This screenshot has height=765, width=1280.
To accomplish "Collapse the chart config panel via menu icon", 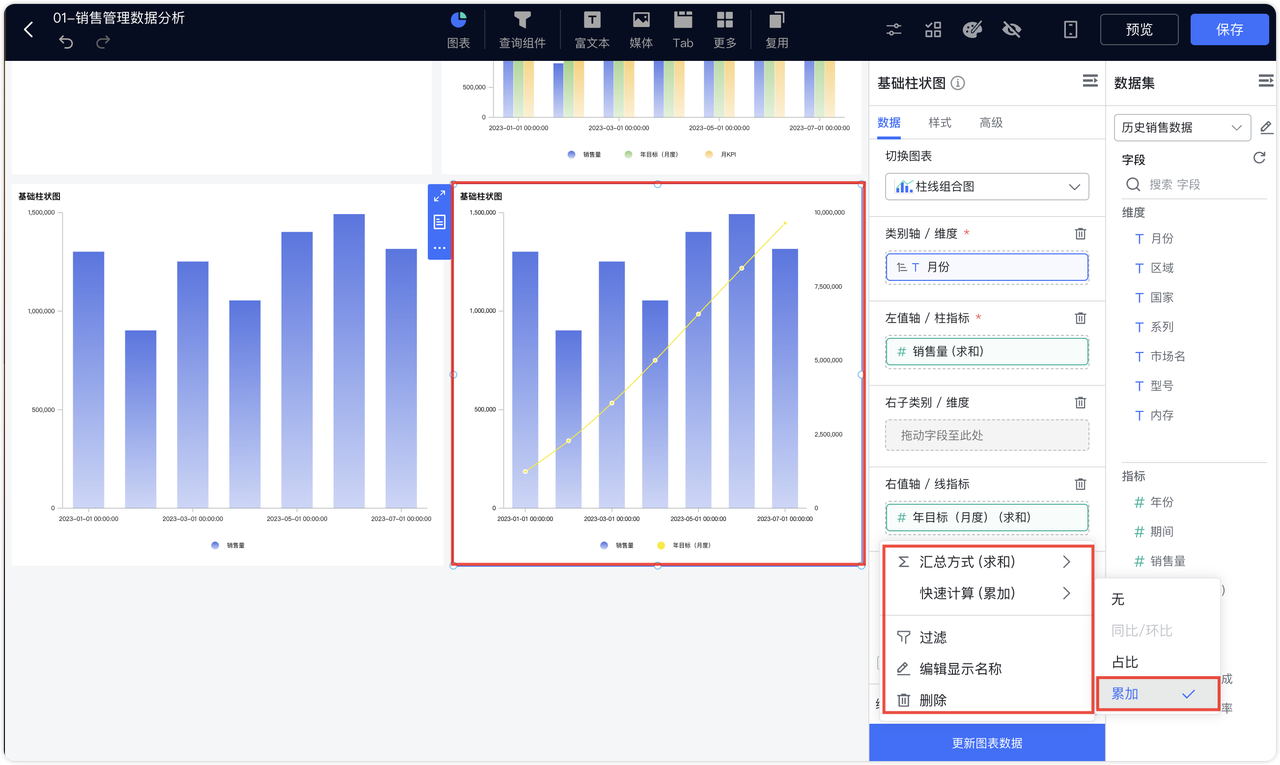I will pos(1090,81).
